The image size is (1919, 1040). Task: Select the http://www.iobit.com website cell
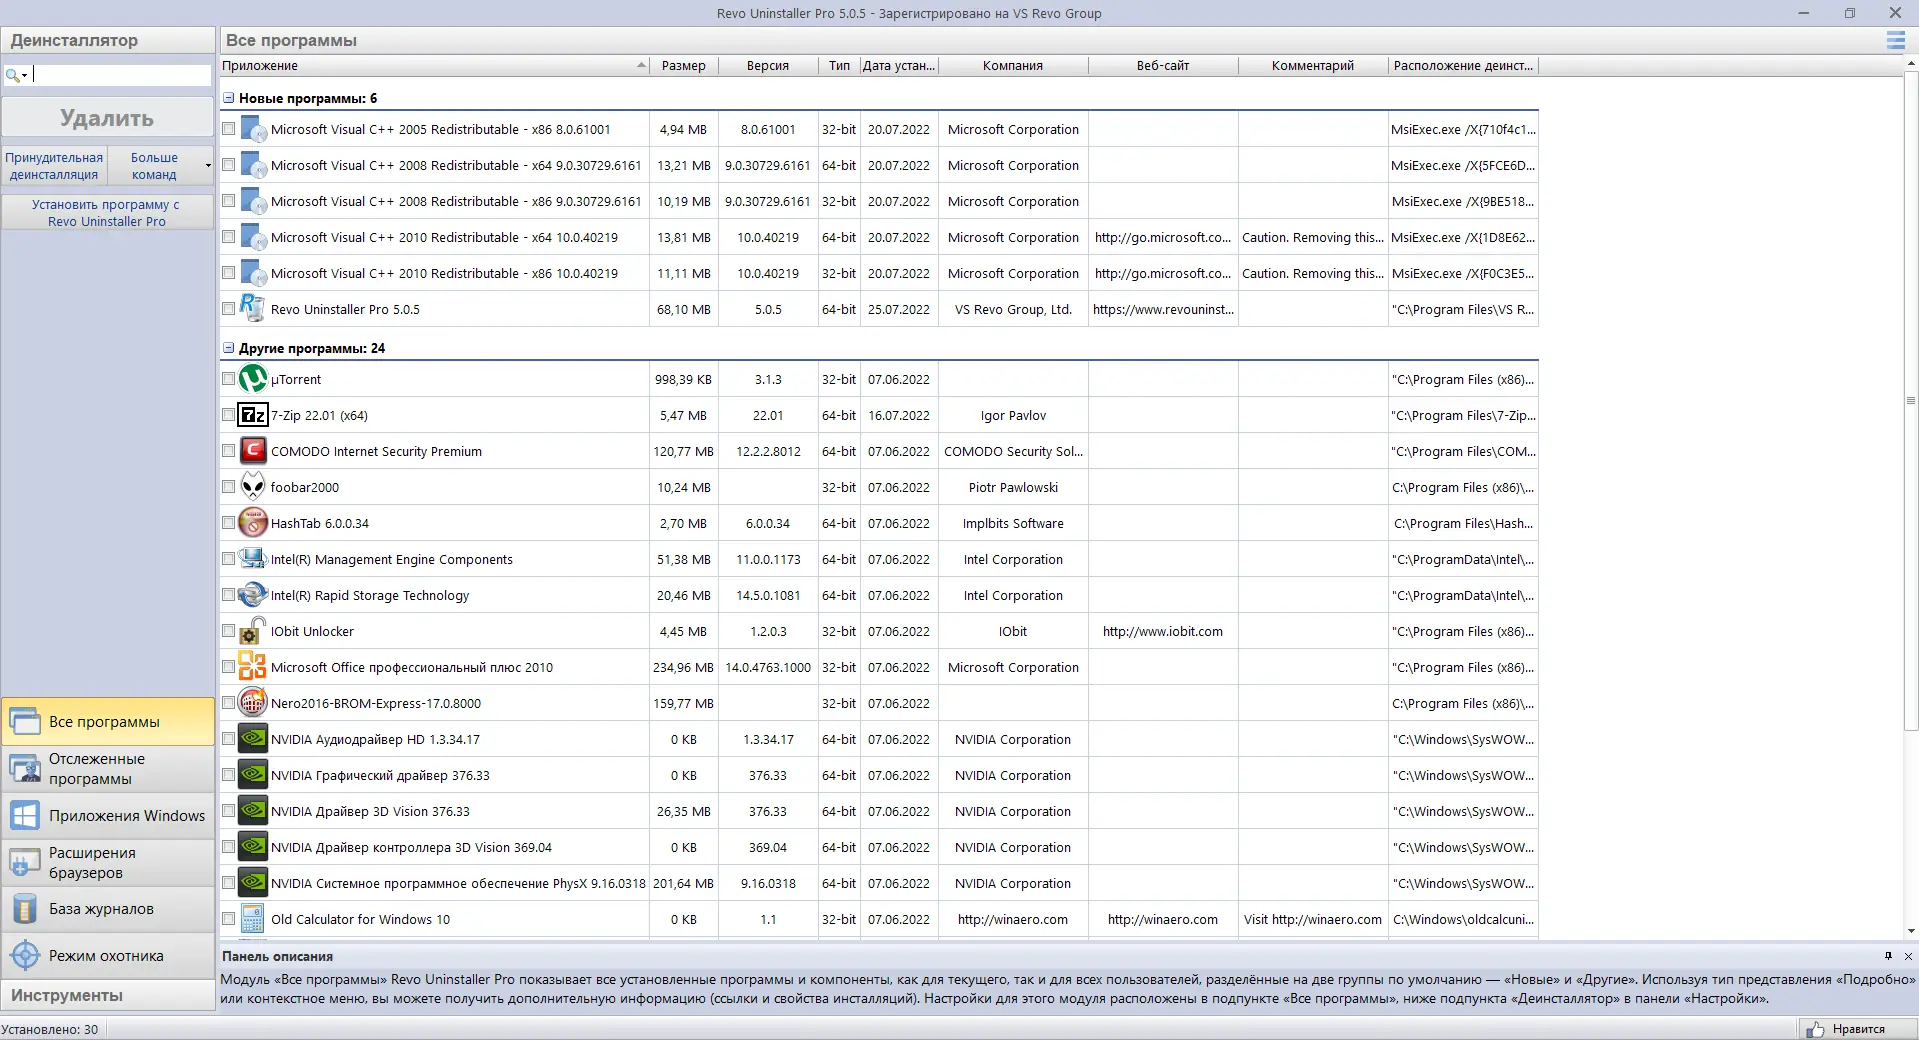point(1163,631)
